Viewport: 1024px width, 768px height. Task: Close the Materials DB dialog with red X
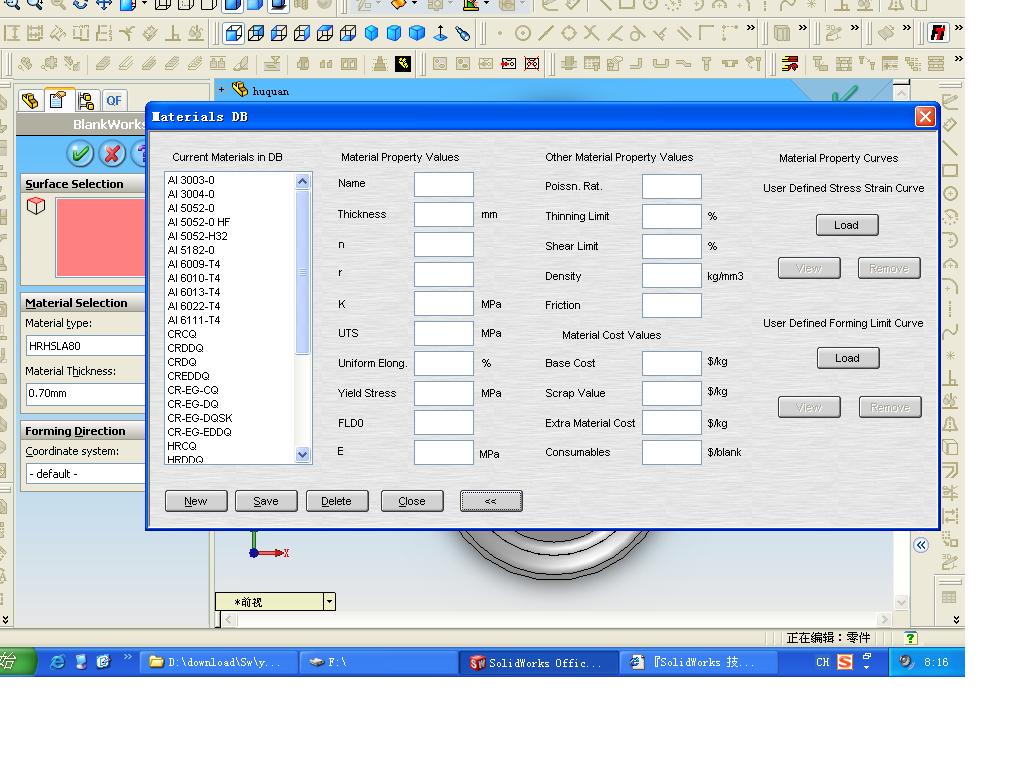[x=925, y=117]
